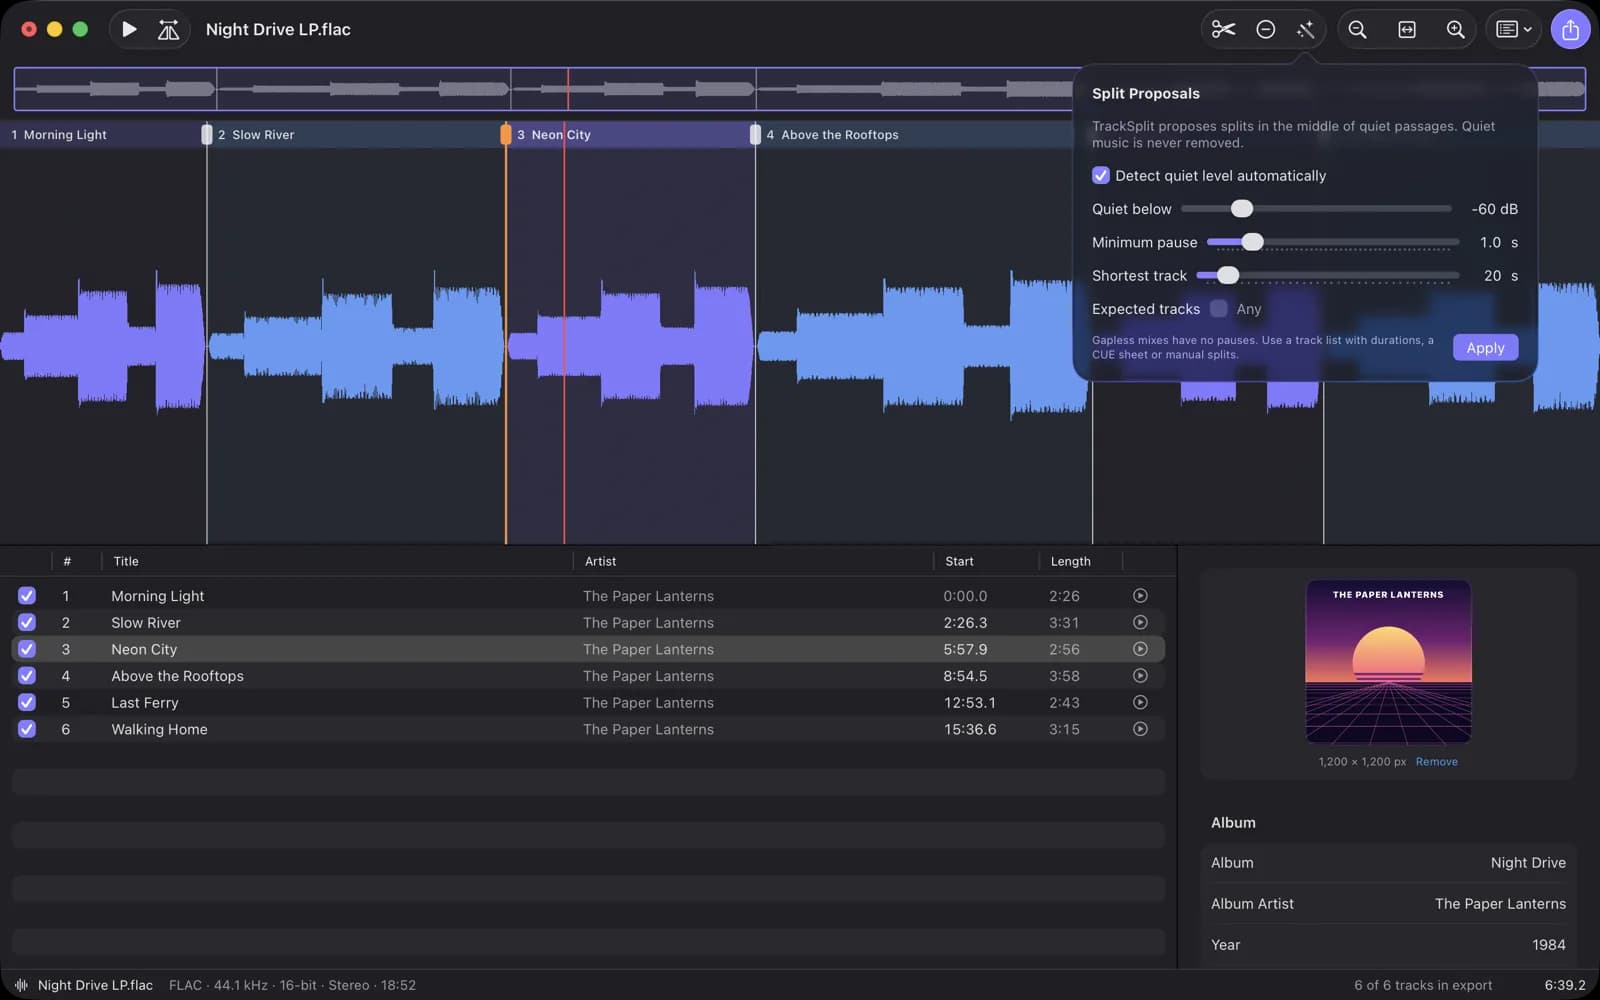Preview track Morning Light with its play icon
This screenshot has height=1000, width=1600.
(x=1140, y=596)
